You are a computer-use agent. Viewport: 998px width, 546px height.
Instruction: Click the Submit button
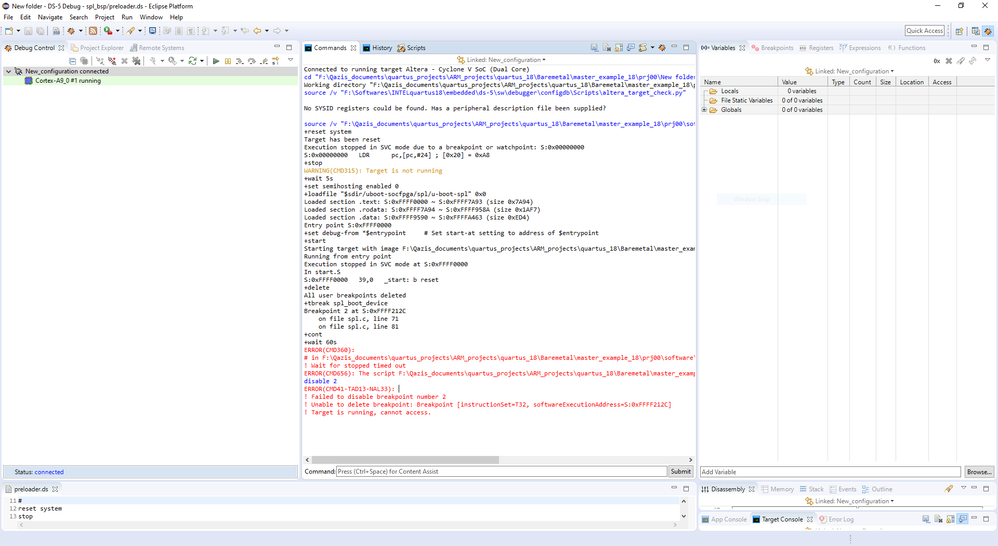coord(681,471)
